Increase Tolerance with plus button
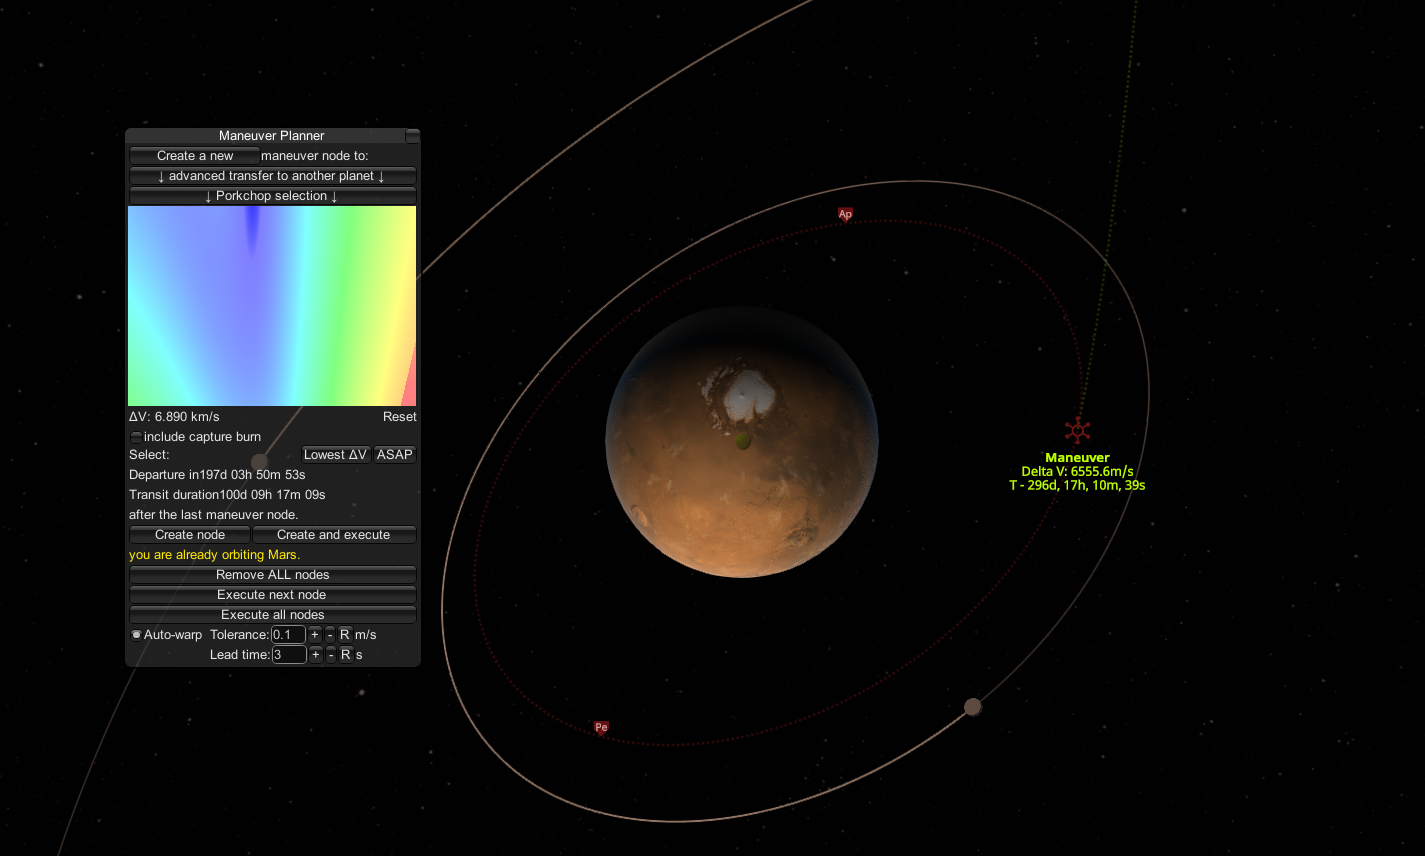Screen dimensions: 1425x856 [315, 635]
